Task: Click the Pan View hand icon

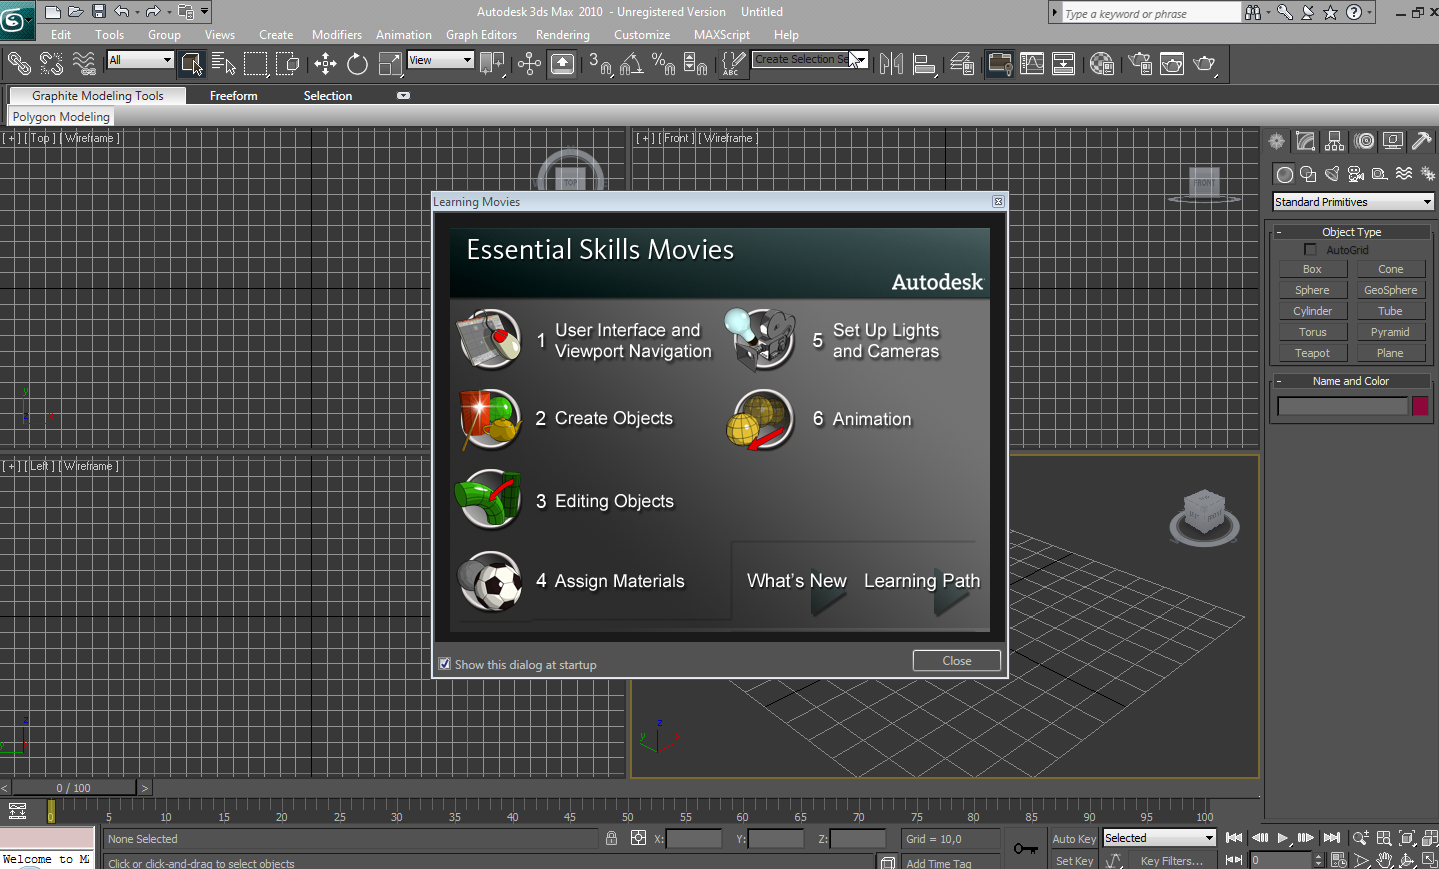Action: [x=1384, y=860]
